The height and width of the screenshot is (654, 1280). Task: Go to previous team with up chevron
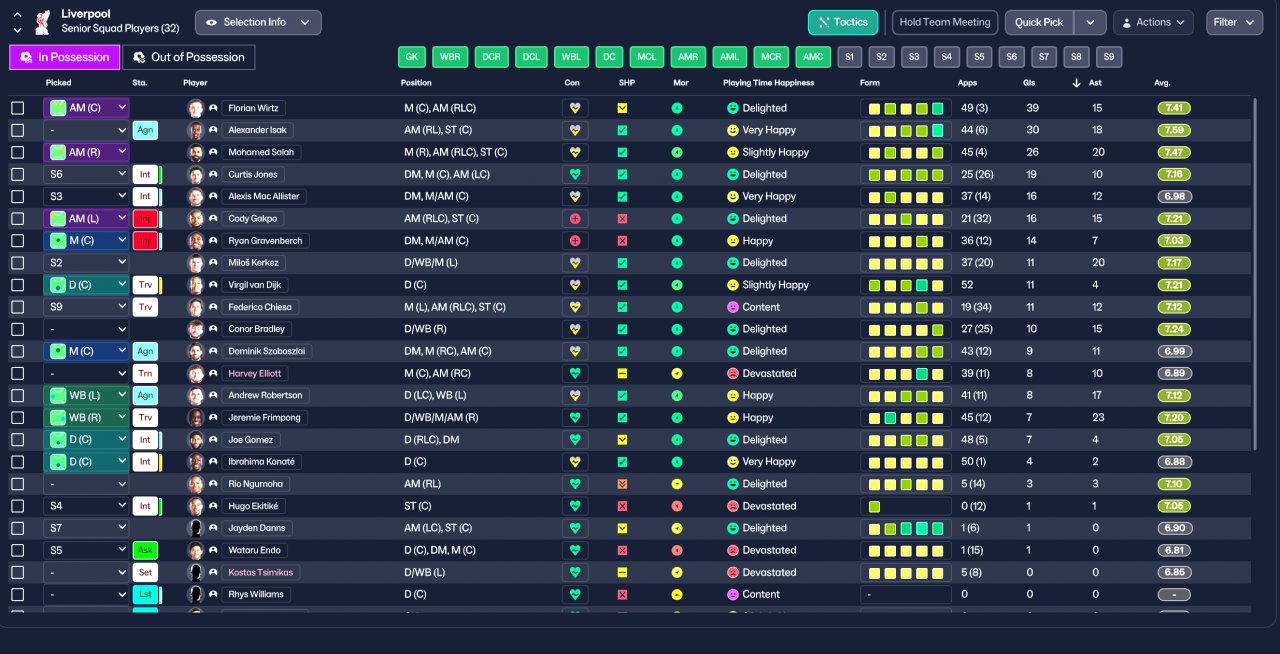pyautogui.click(x=17, y=15)
